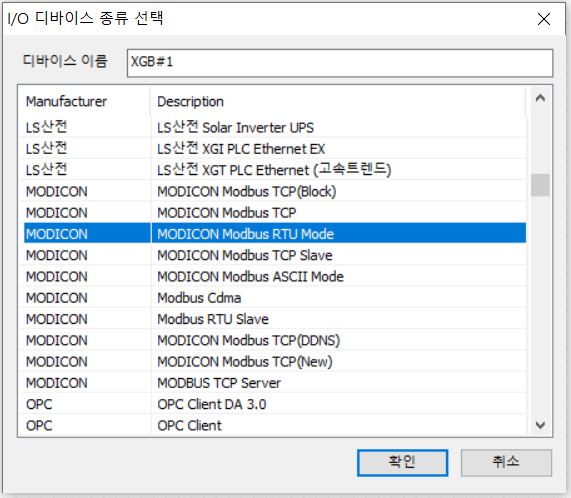Sort by the Manufacturer column header

point(84,102)
